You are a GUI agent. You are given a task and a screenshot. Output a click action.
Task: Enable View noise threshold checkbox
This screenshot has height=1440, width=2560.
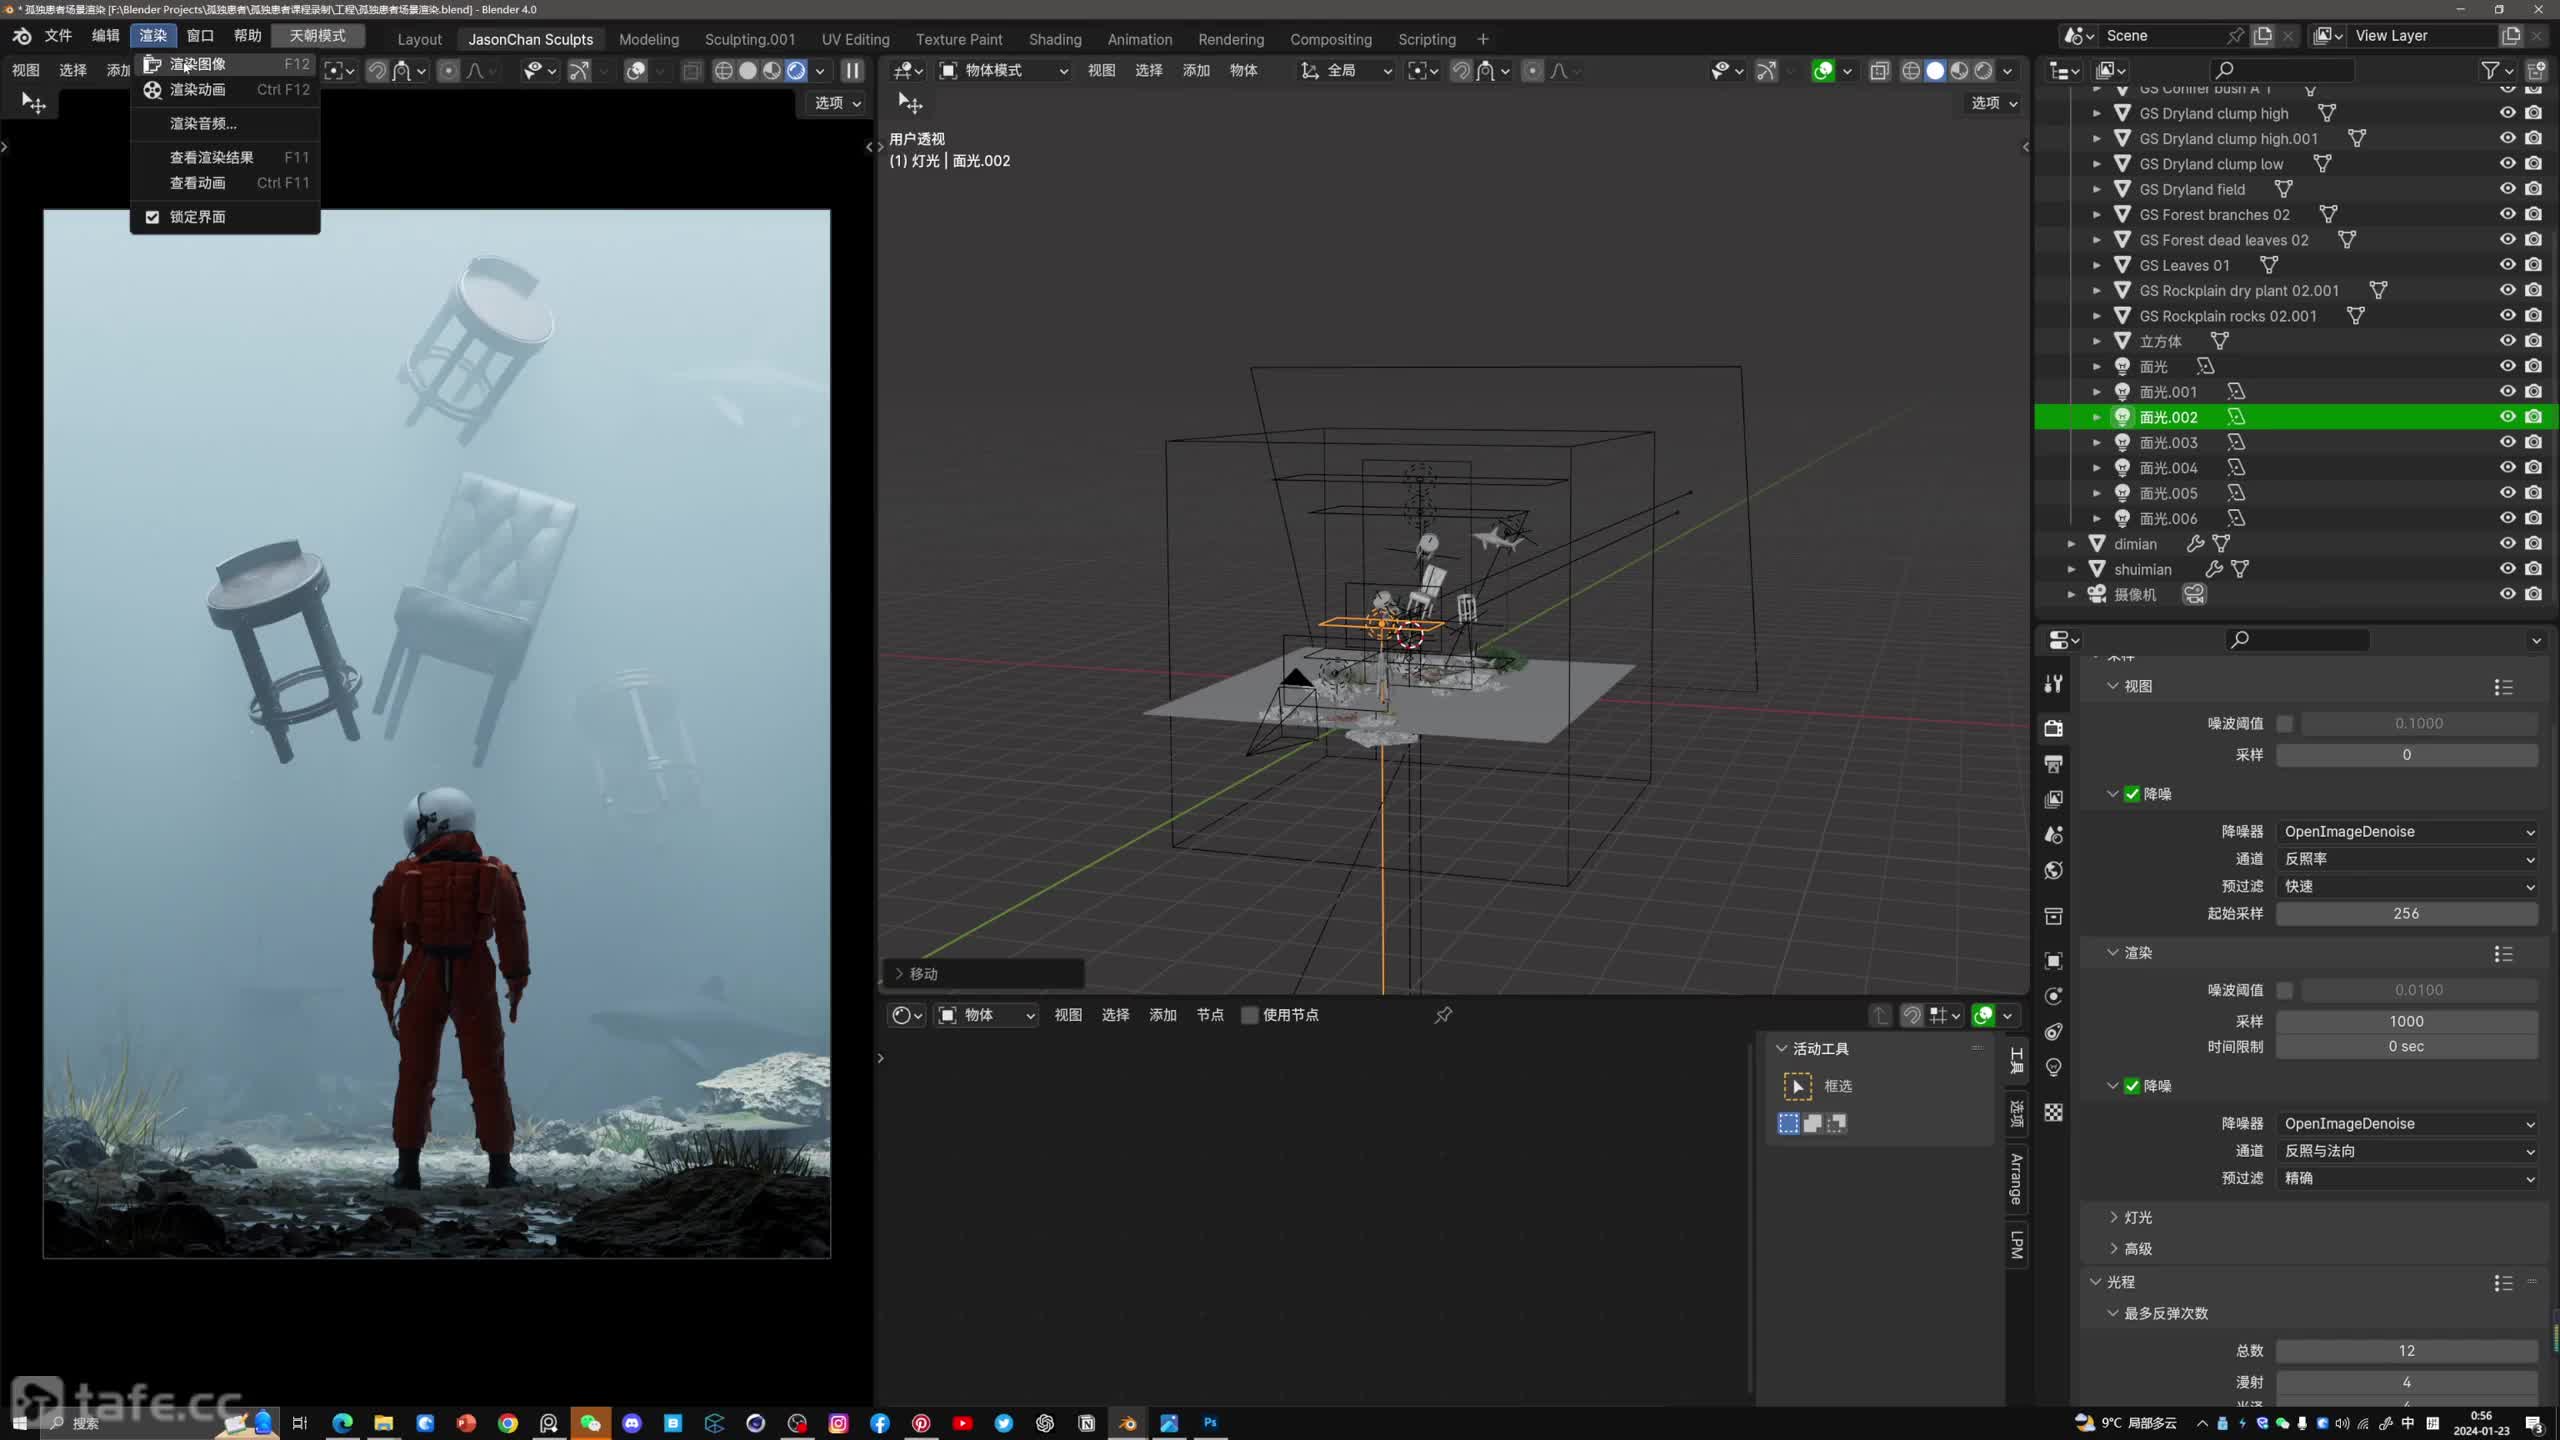(x=2285, y=723)
